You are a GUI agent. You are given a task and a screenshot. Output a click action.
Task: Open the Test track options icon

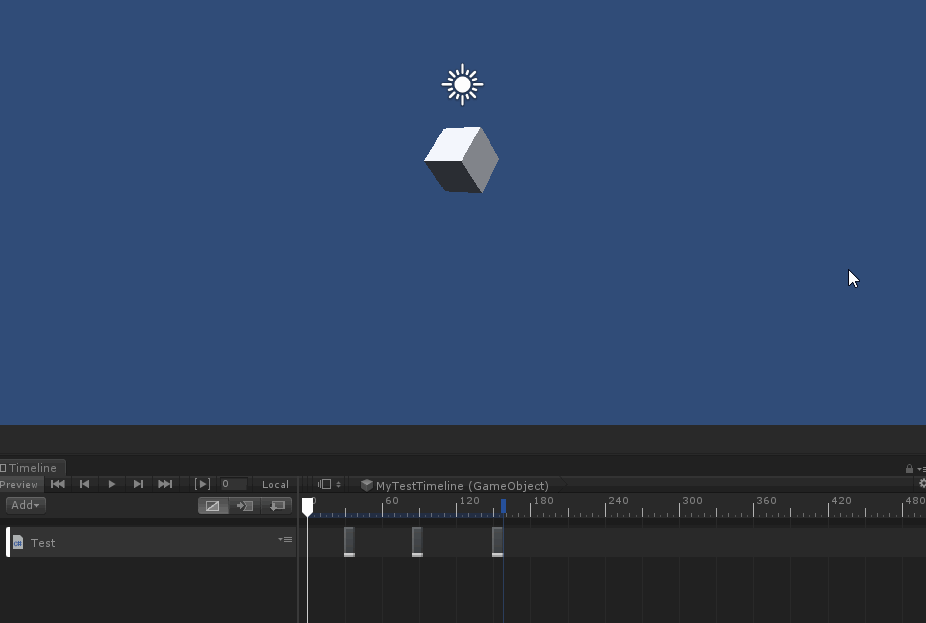[x=287, y=540]
